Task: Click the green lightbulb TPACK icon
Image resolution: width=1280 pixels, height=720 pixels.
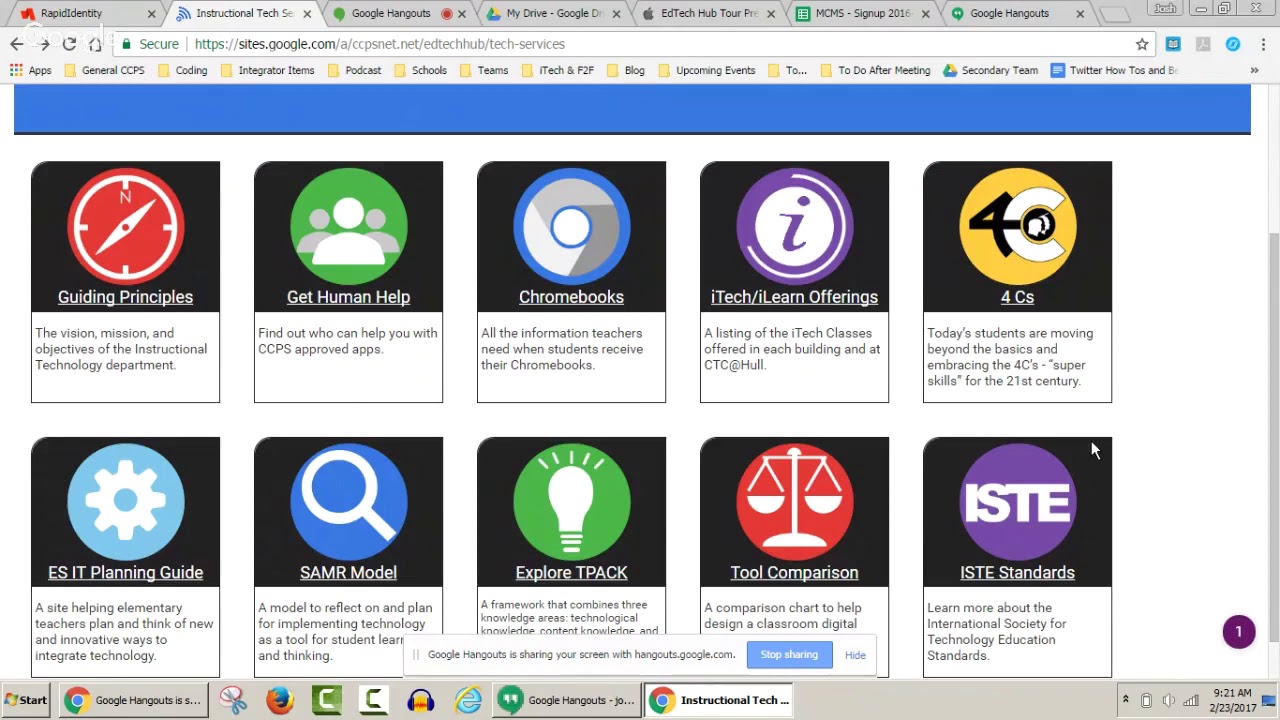Action: click(x=571, y=501)
